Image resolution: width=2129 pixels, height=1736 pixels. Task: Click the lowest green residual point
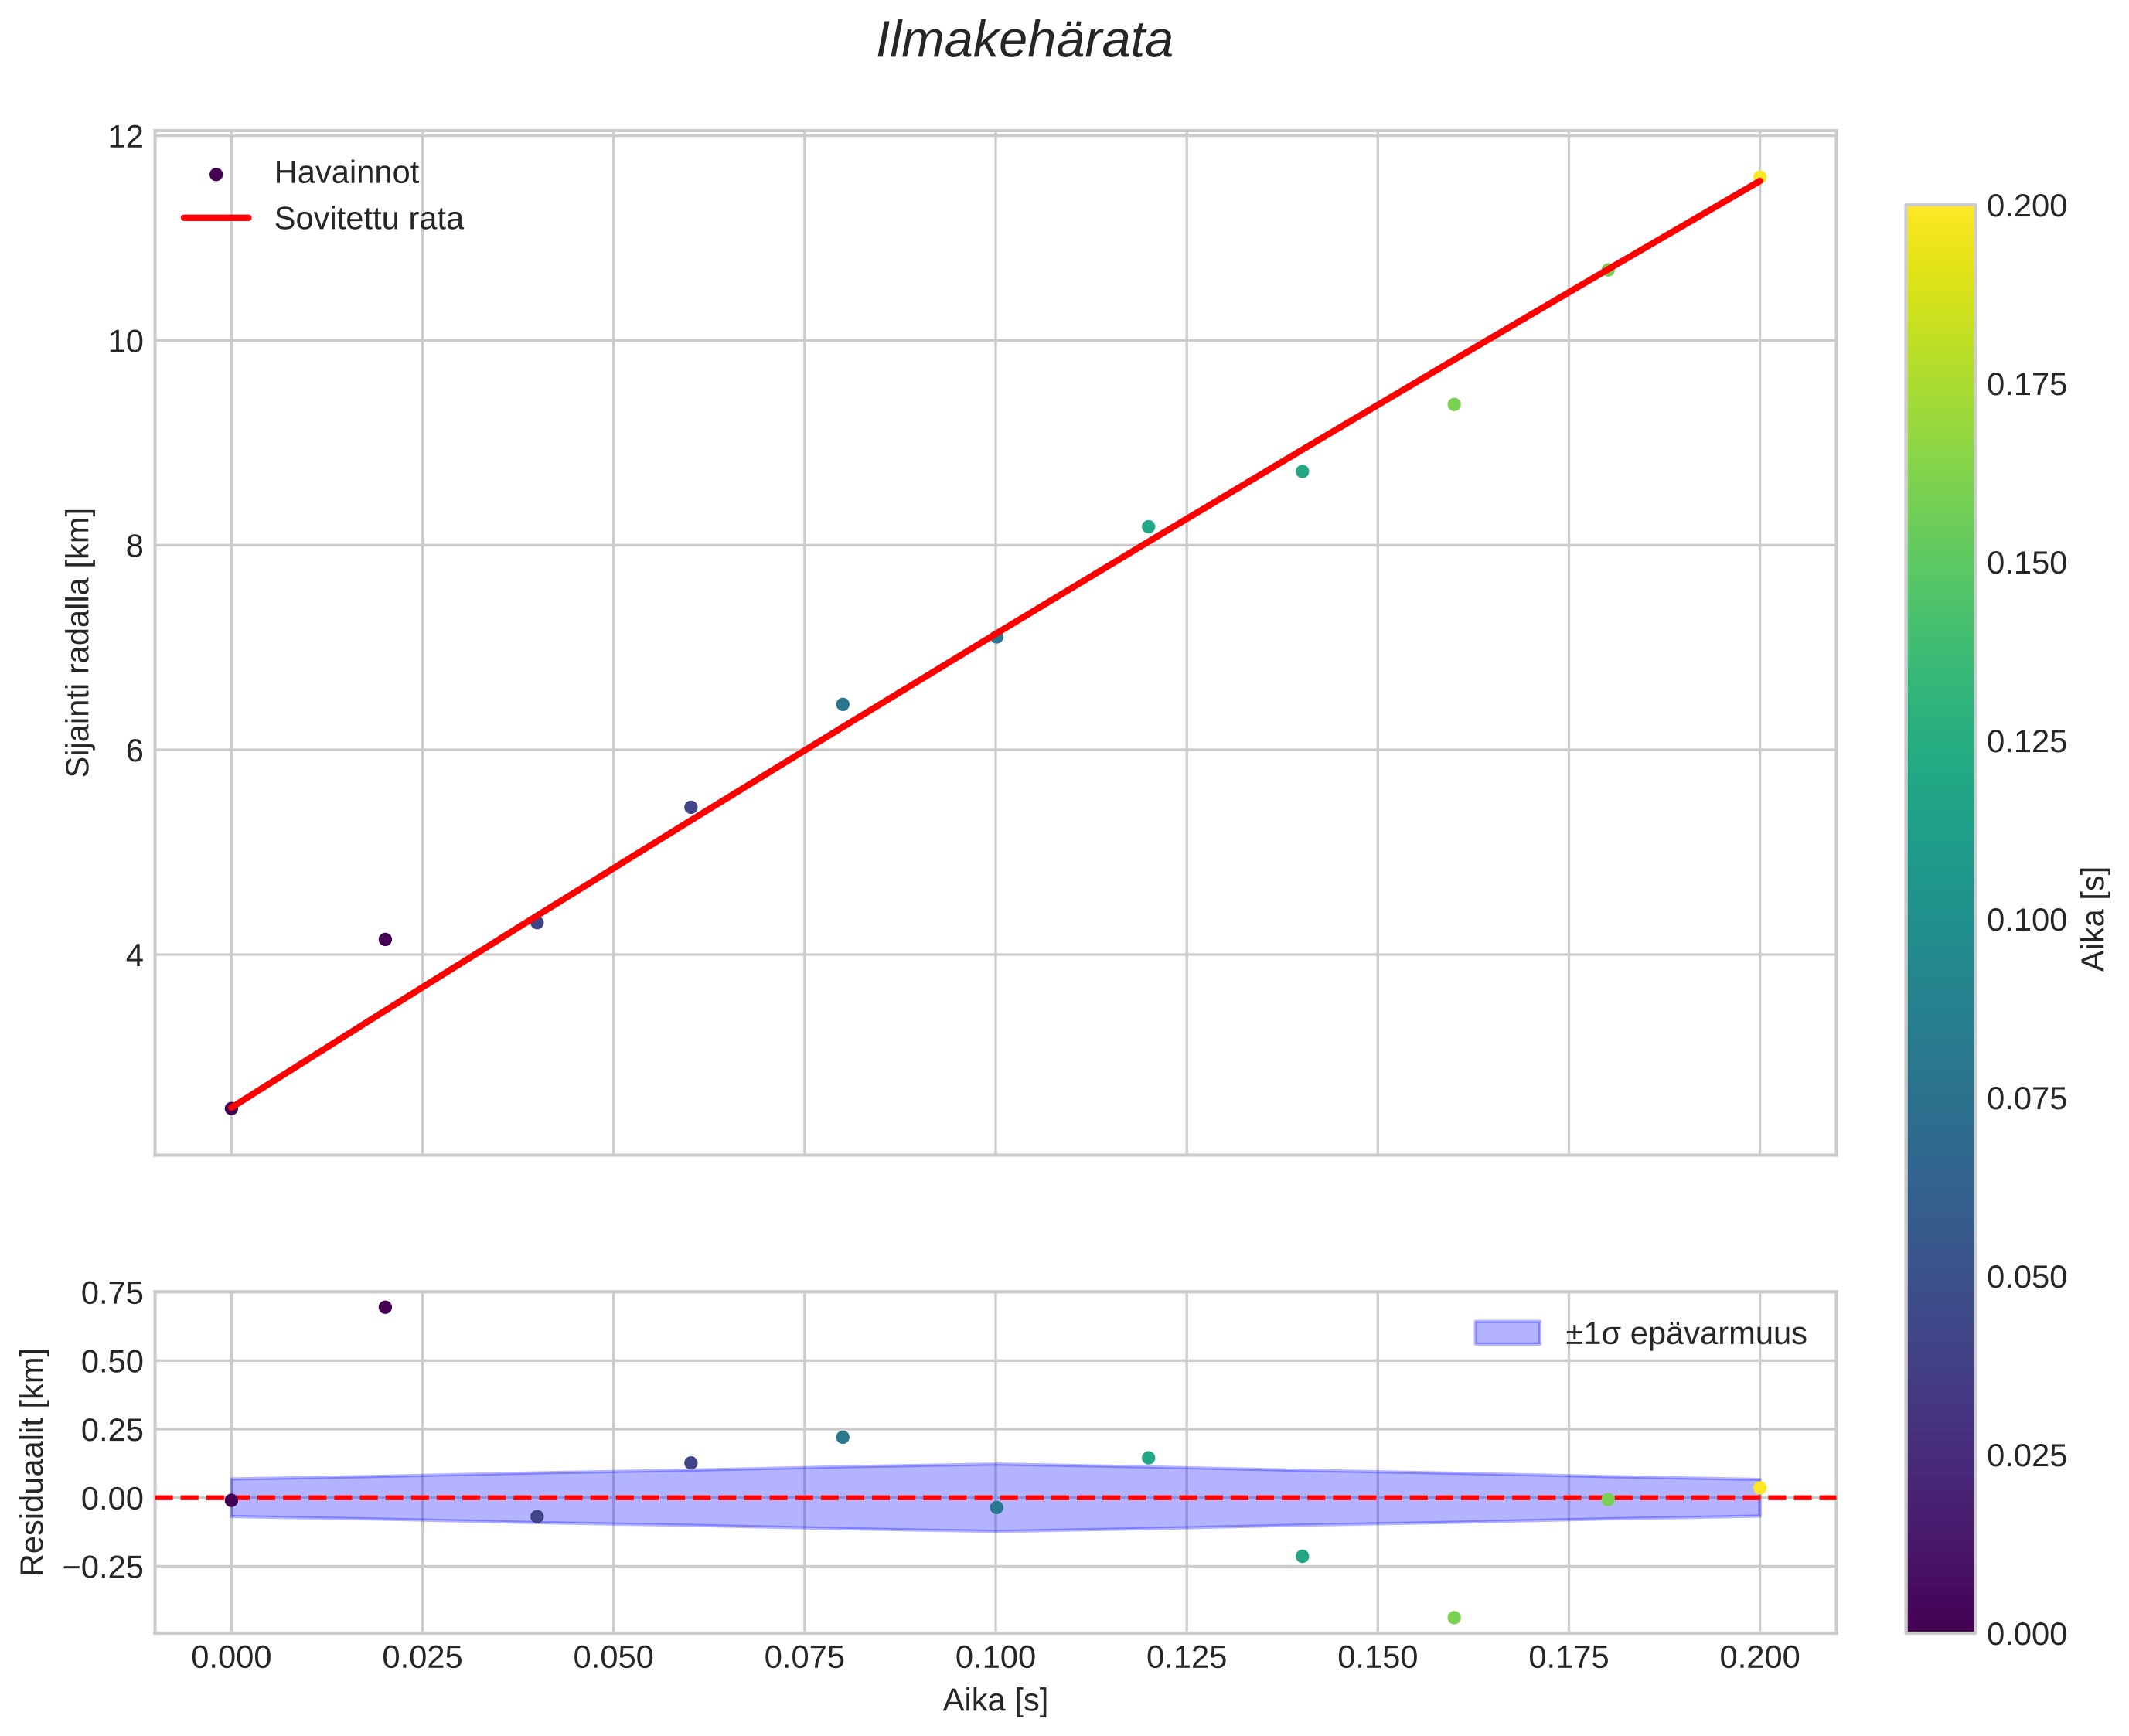point(1453,1617)
